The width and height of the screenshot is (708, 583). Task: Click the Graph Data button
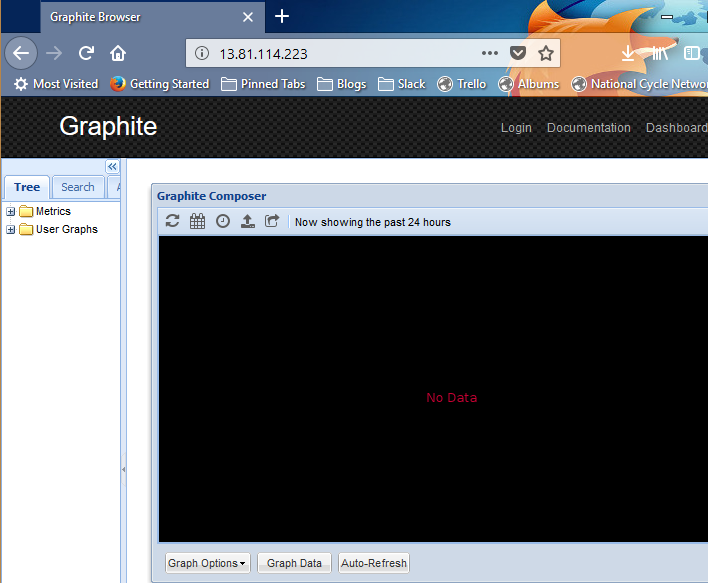tap(294, 563)
